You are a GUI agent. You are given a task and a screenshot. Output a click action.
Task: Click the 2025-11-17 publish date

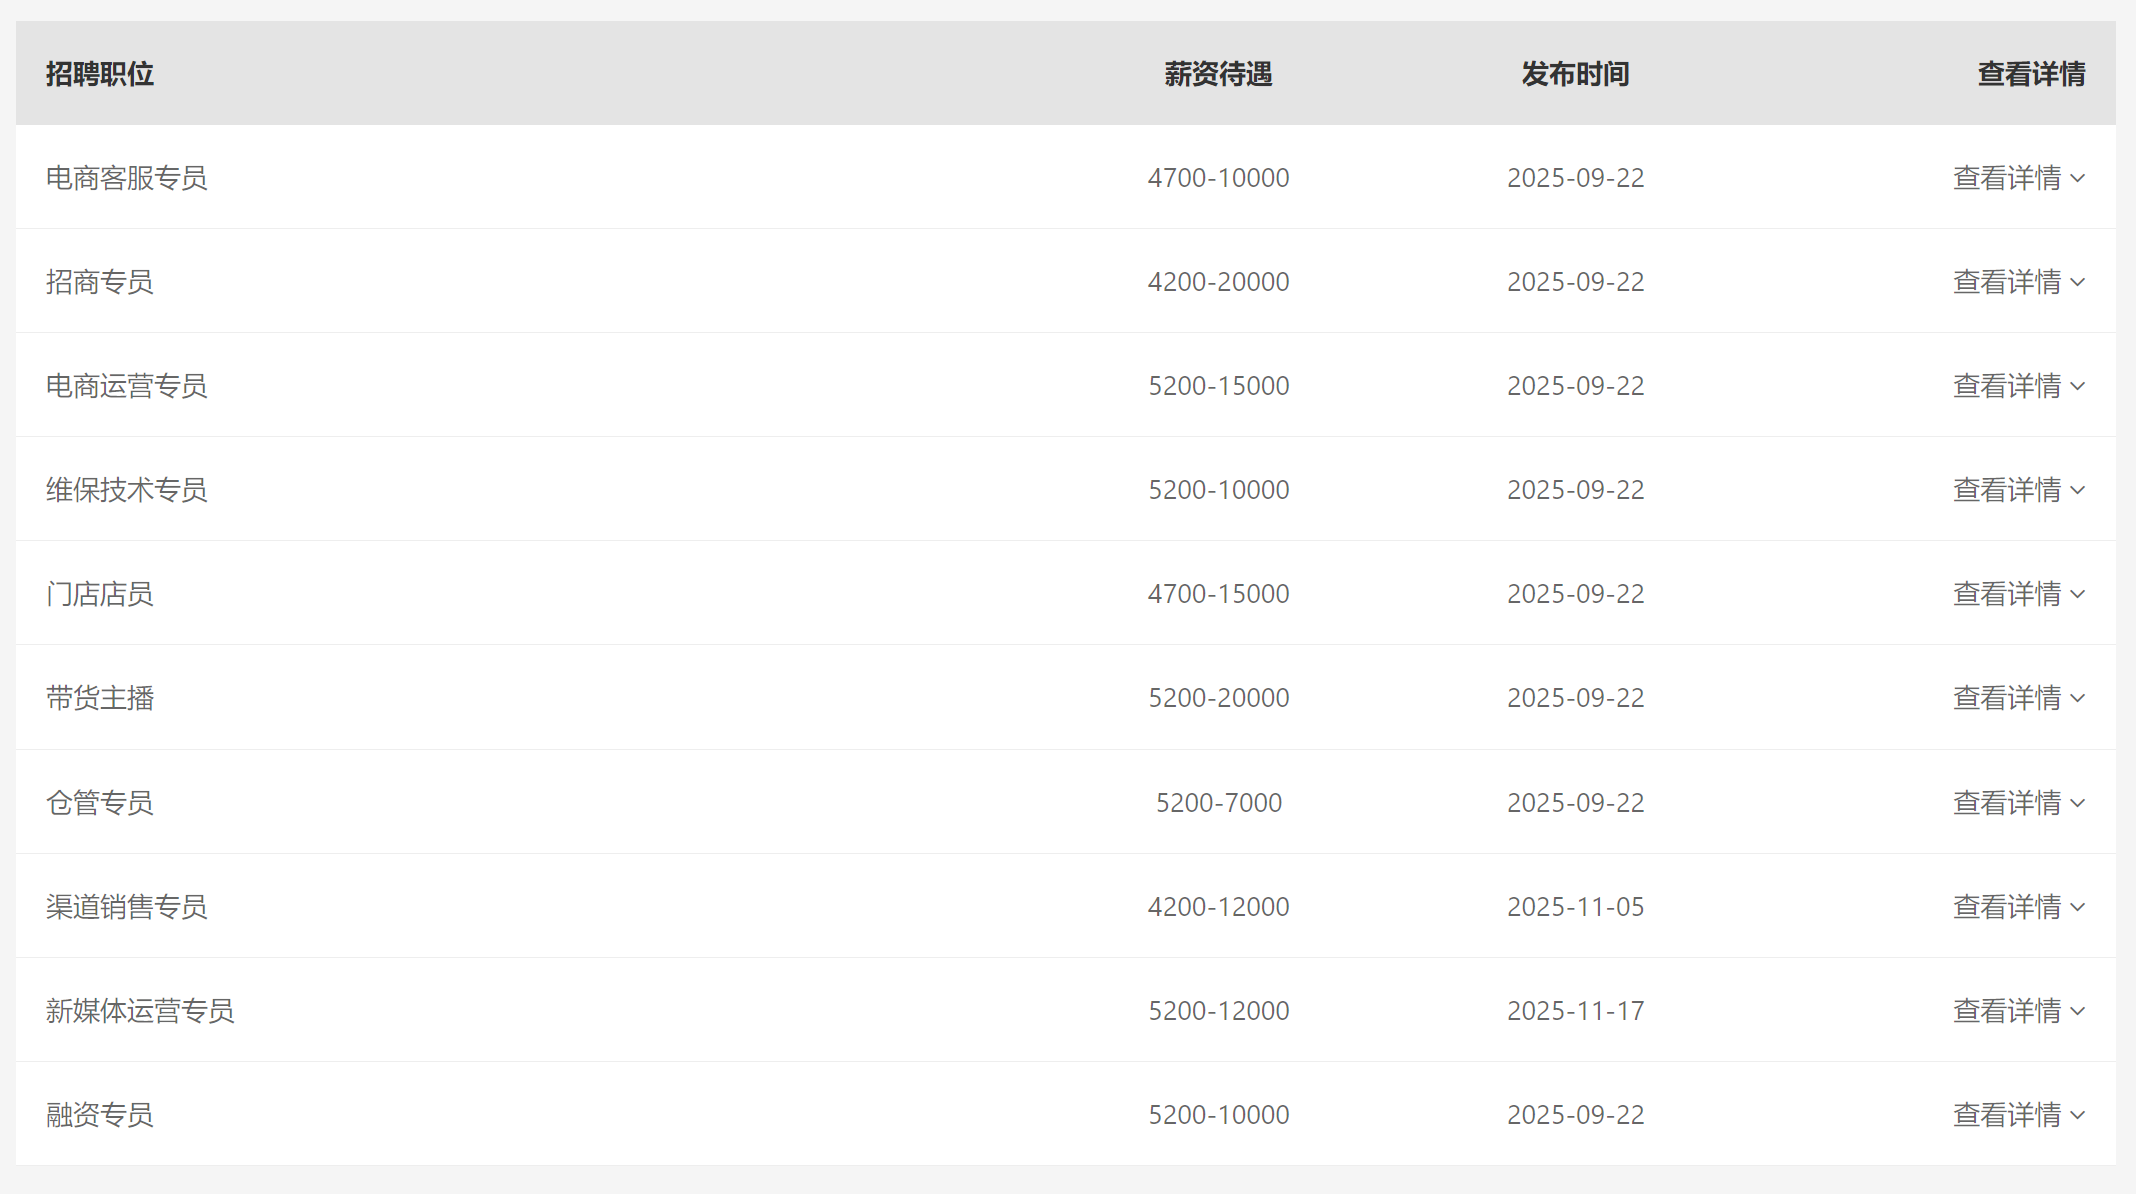[1575, 1011]
